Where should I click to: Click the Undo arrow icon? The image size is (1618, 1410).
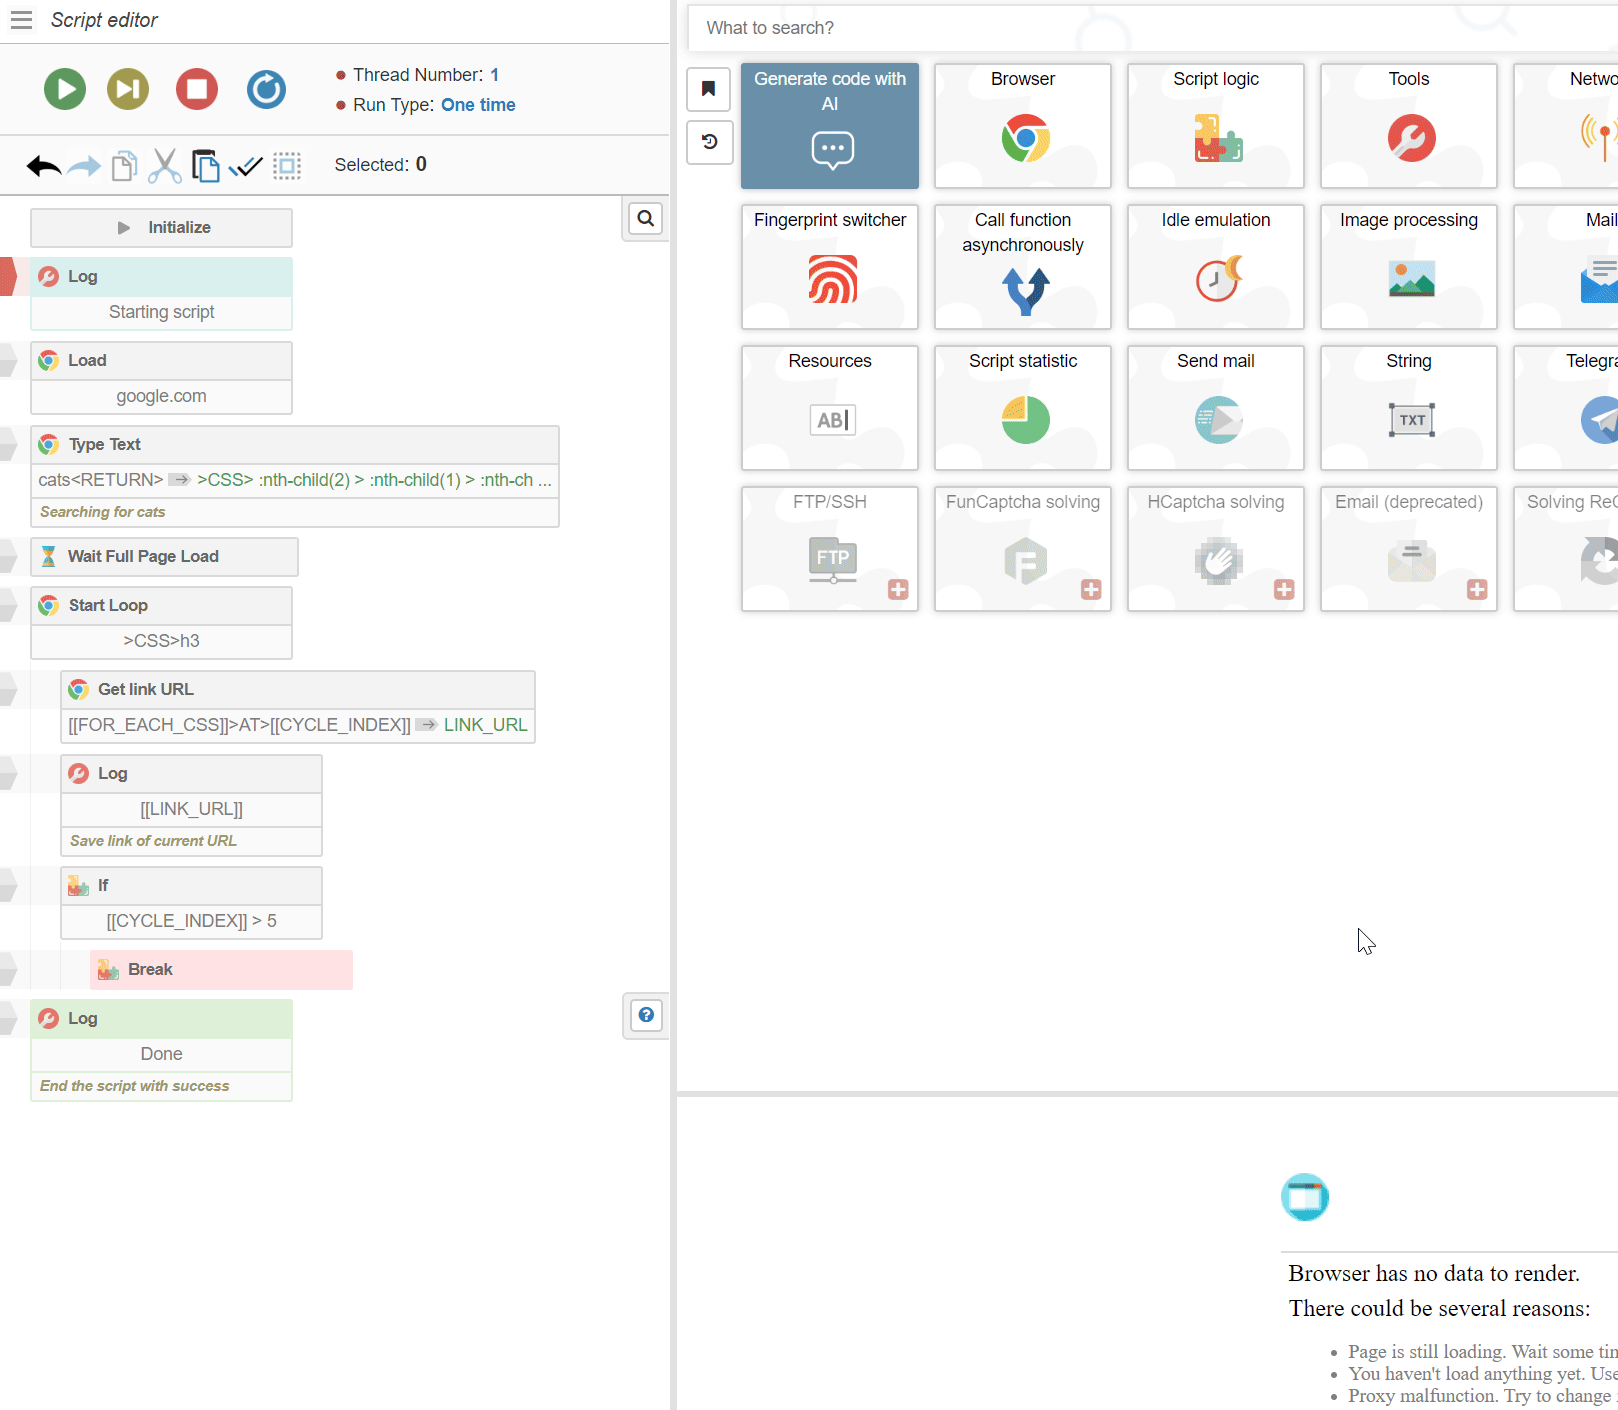click(43, 166)
